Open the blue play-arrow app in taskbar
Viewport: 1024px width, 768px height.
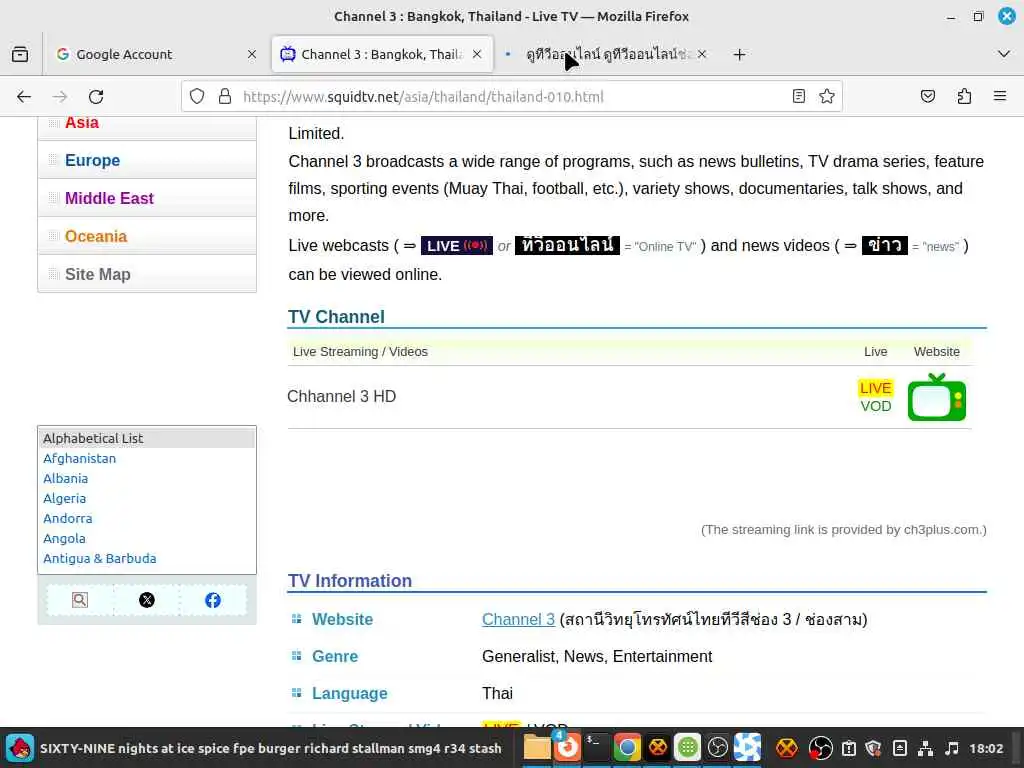[x=747, y=748]
